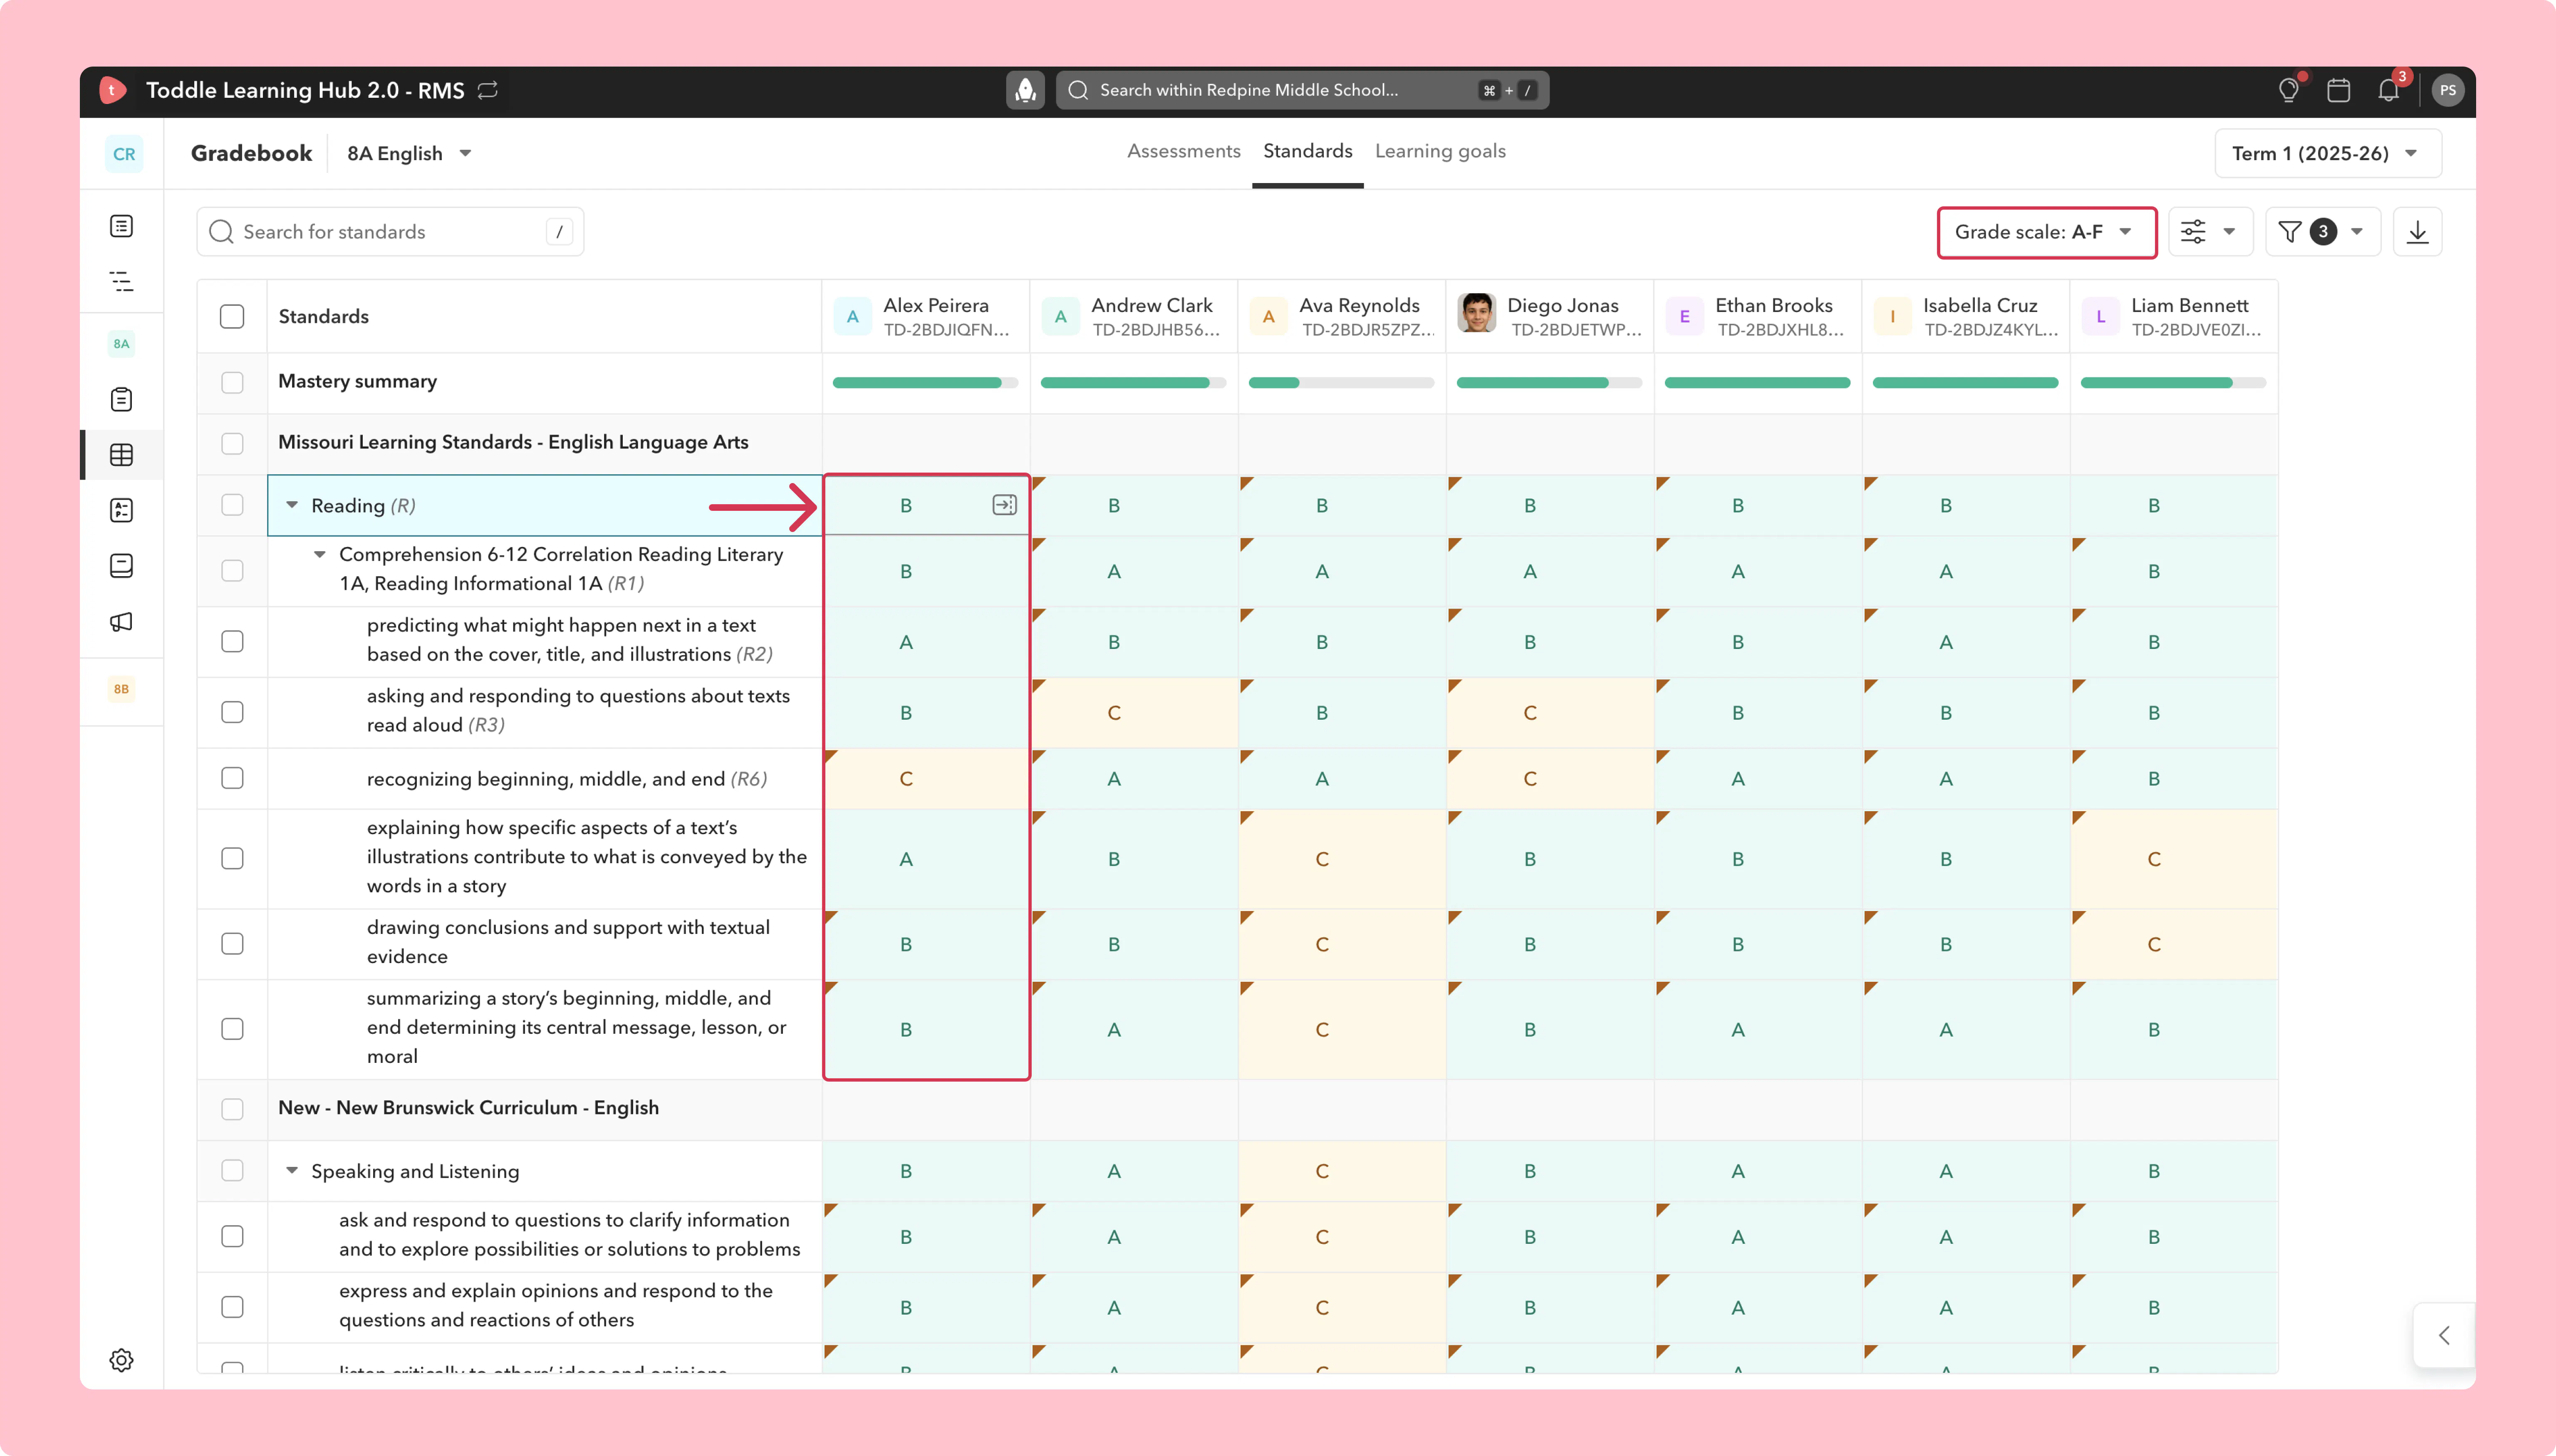2556x1456 pixels.
Task: Click Diego Jonas's profile photo
Action: tap(1476, 313)
